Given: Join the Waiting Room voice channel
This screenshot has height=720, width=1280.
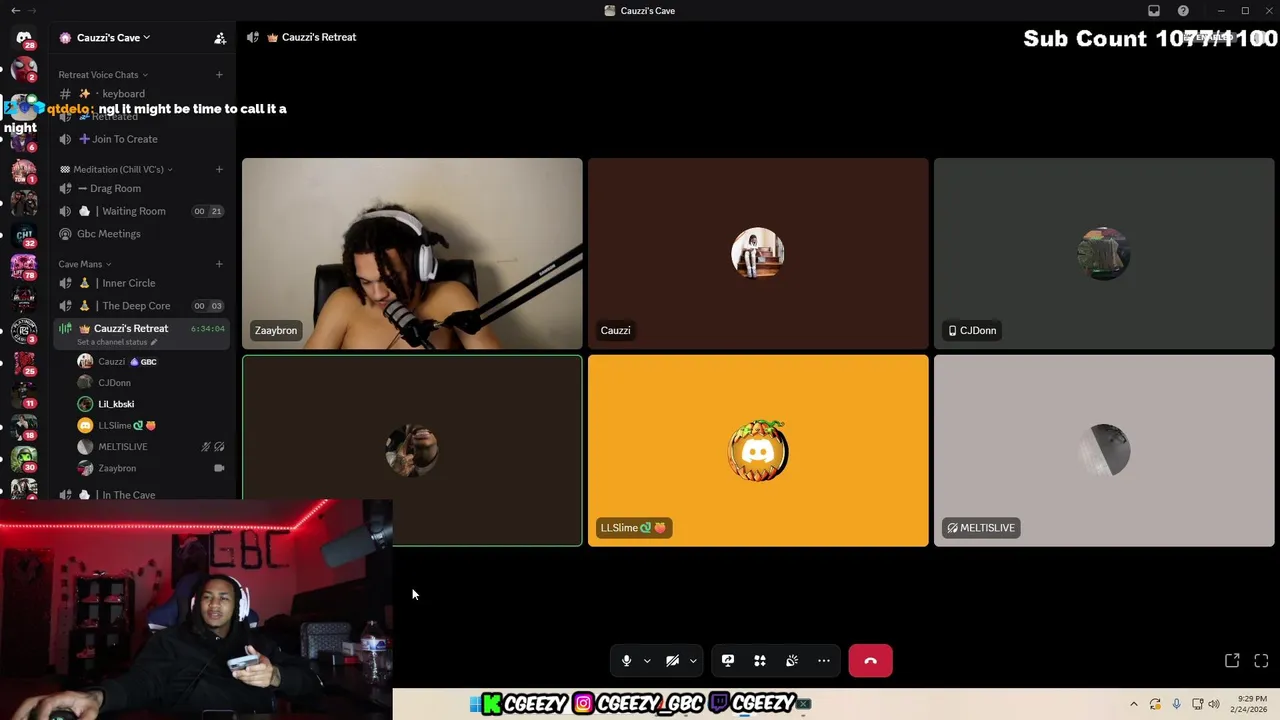Looking at the screenshot, I should (140, 211).
